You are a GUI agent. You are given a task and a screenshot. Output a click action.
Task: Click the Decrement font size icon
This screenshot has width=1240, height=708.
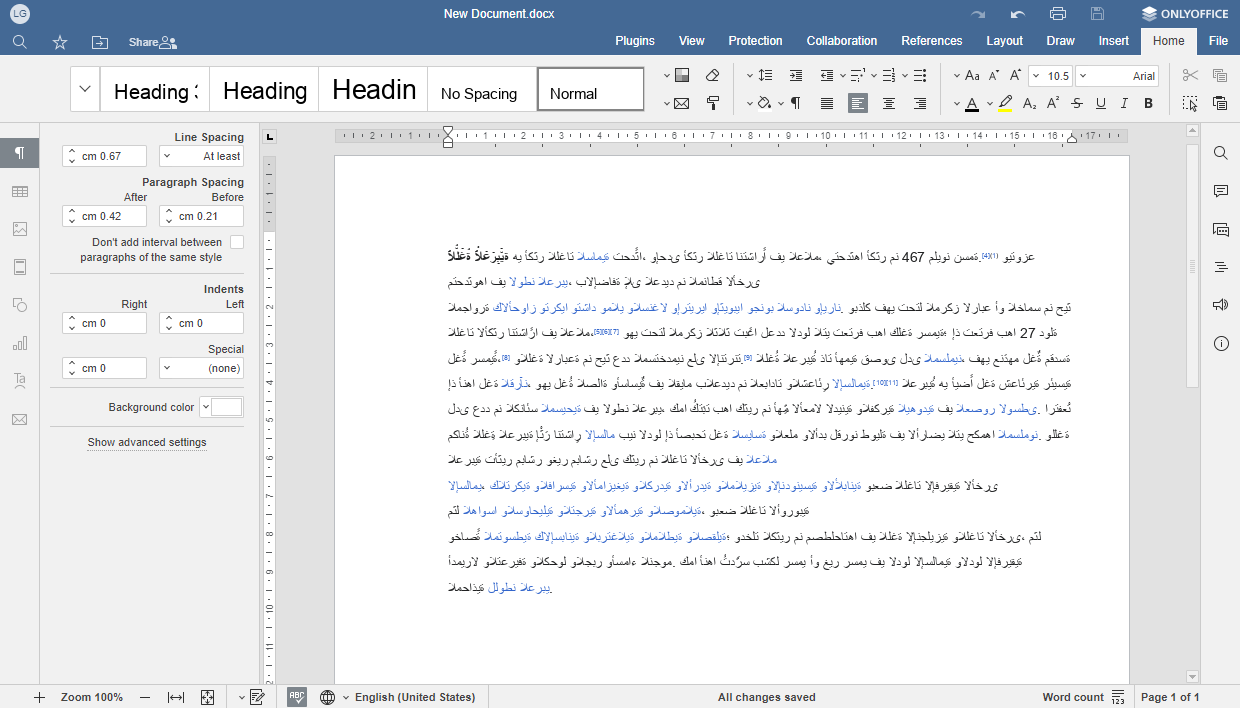(x=994, y=75)
